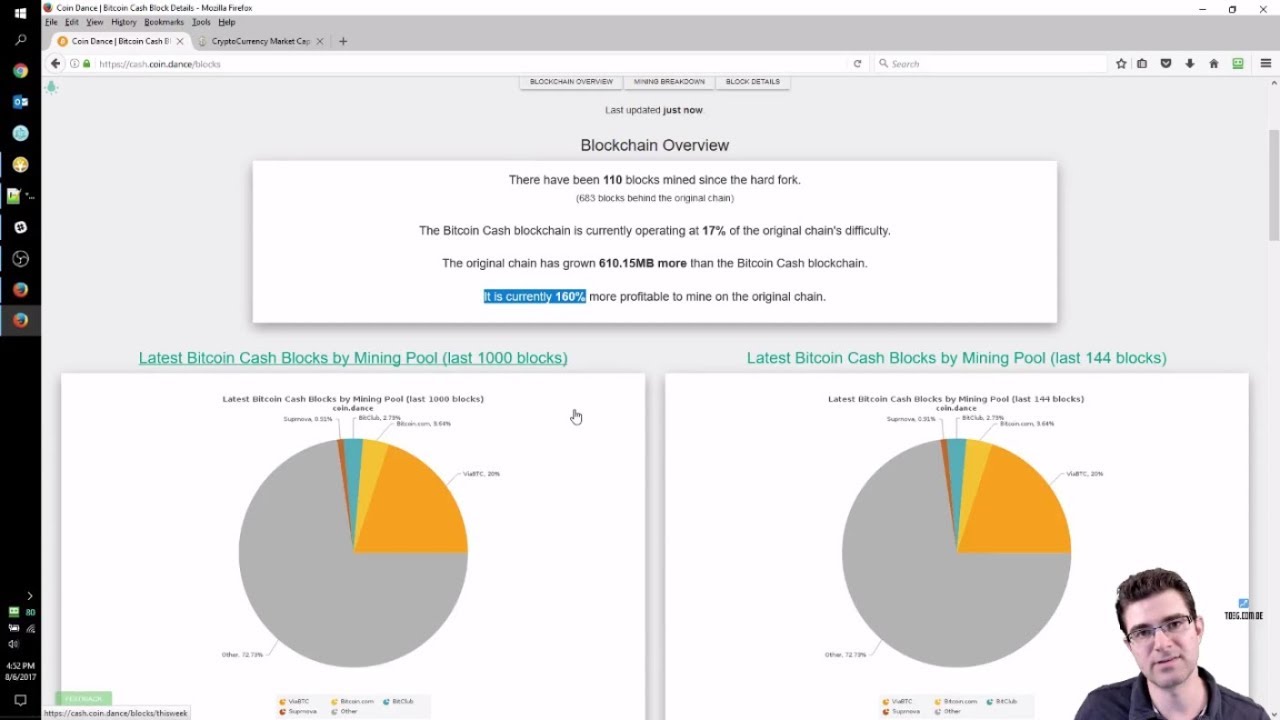The image size is (1280, 720).
Task: Toggle Other legend in left chart
Action: 344,711
